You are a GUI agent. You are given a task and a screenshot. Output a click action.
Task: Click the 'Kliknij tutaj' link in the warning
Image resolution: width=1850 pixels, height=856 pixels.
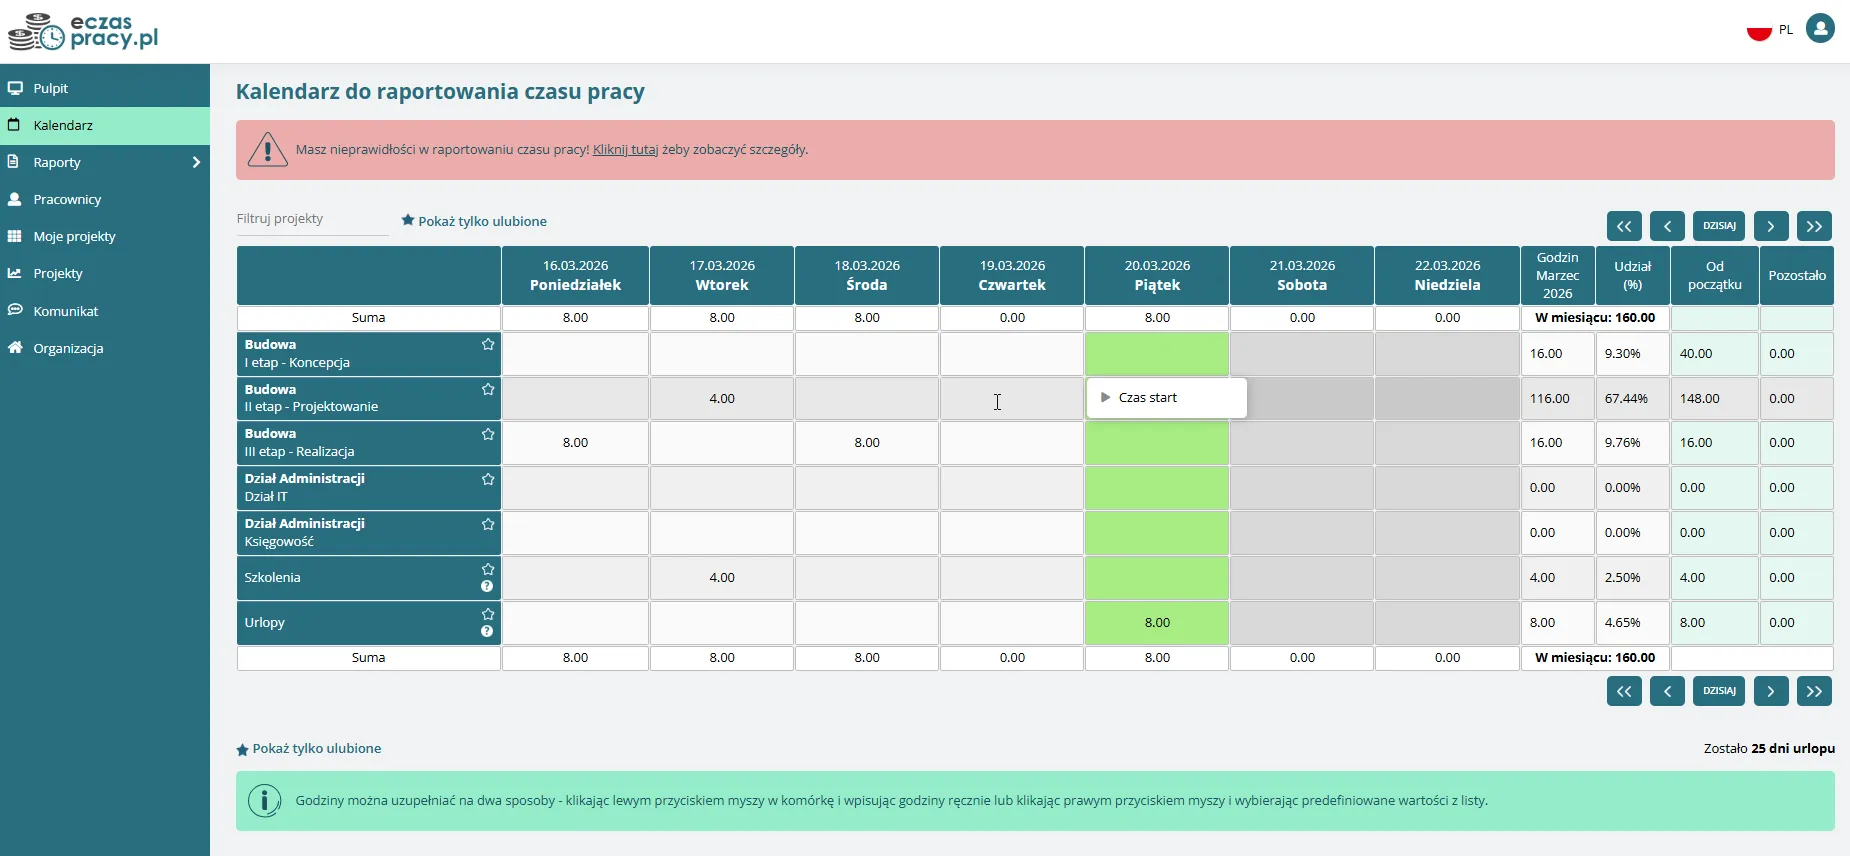point(625,150)
